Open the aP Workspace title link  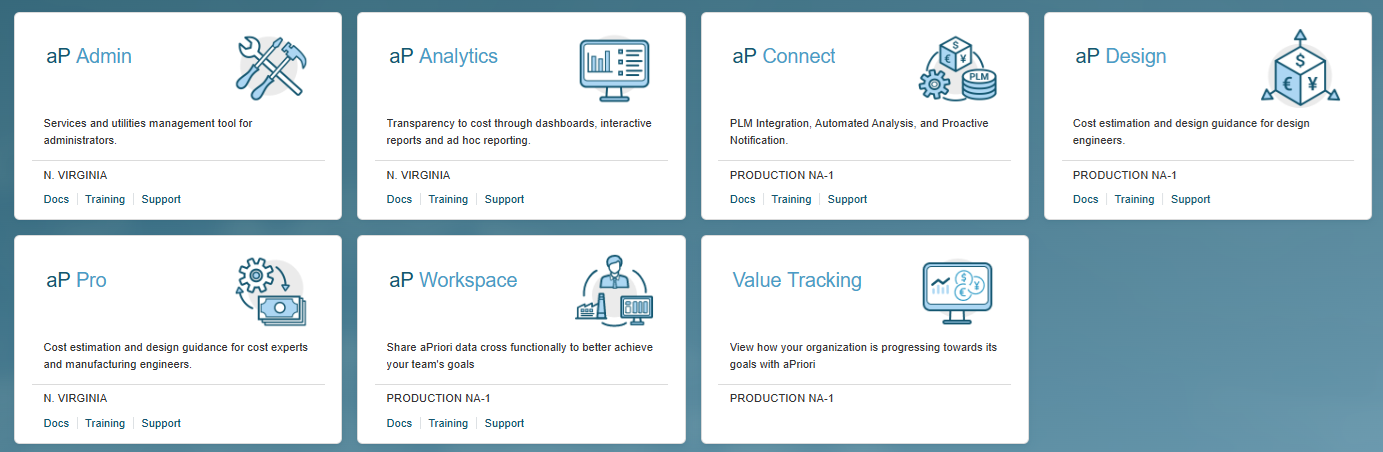453,280
